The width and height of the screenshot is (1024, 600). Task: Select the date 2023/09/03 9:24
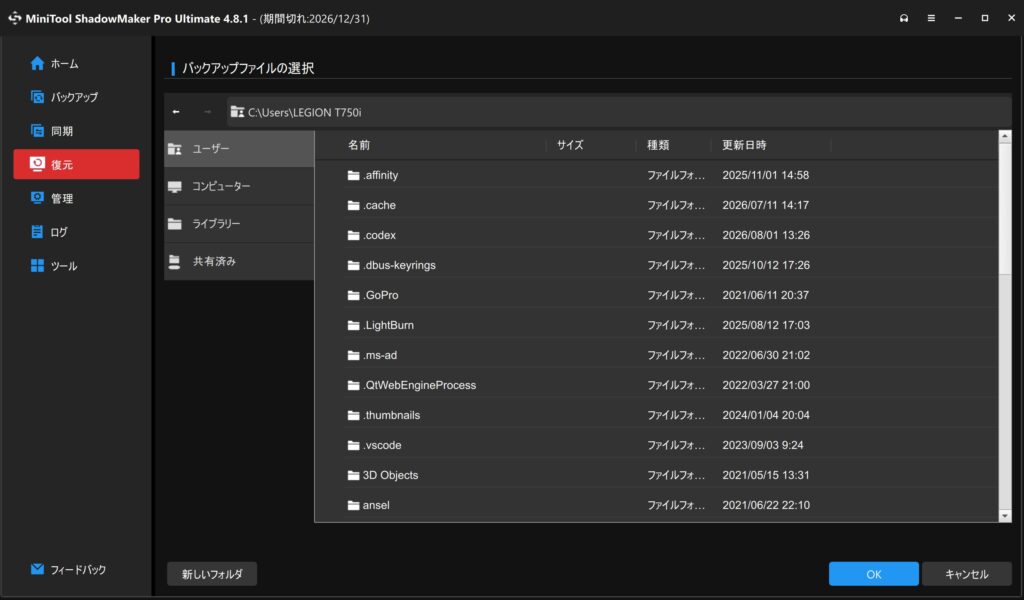[763, 445]
